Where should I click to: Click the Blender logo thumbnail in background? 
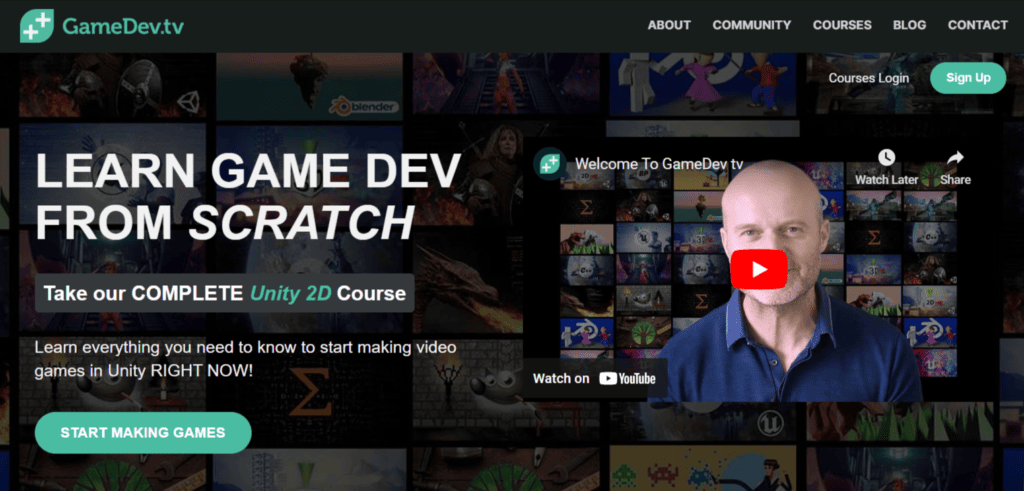364,106
